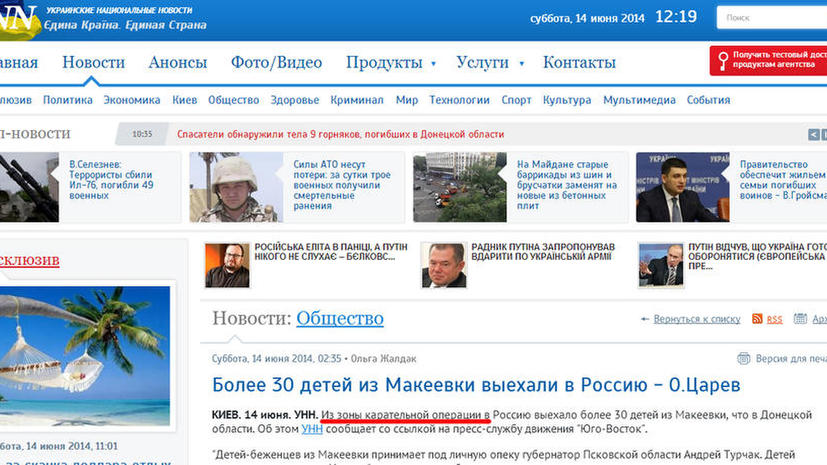Viewport: 827px width, 465px height.
Task: Expand the Услуги dropdown arrow
Action: coord(522,64)
